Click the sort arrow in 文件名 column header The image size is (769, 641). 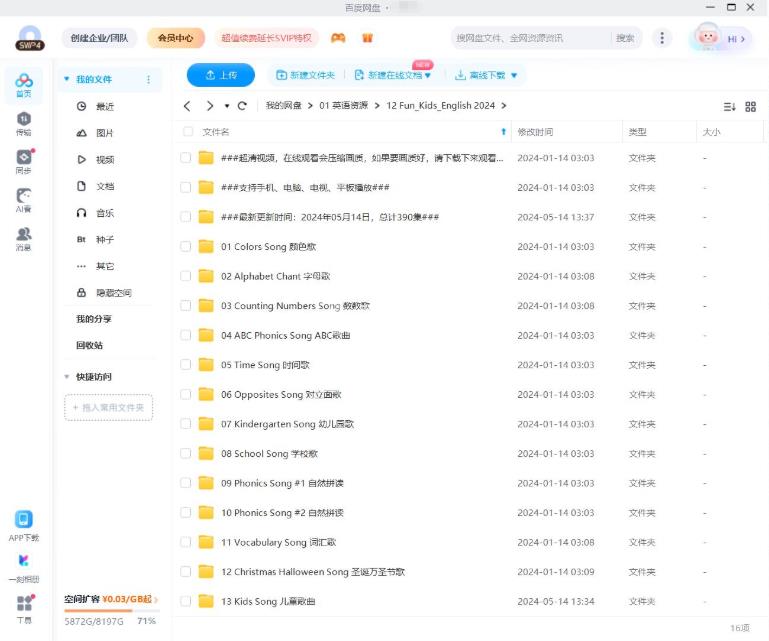[503, 131]
